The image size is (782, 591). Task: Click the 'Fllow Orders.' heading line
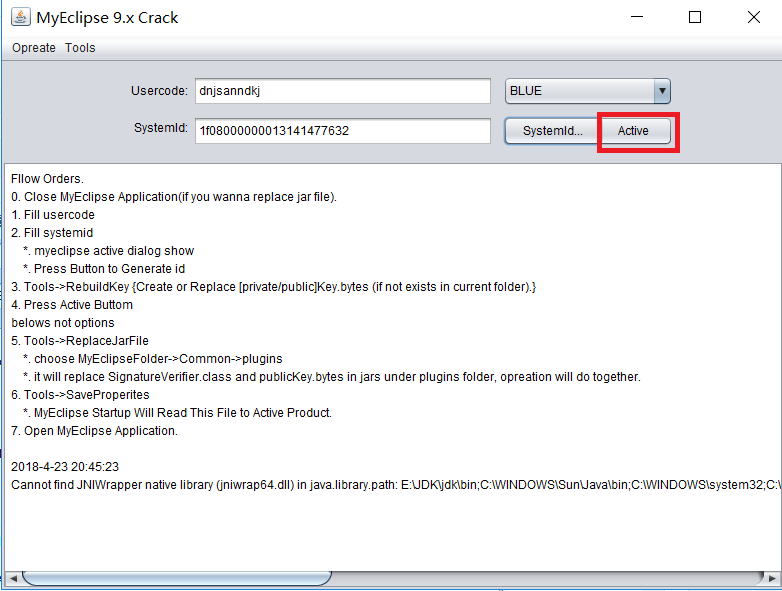[47, 179]
